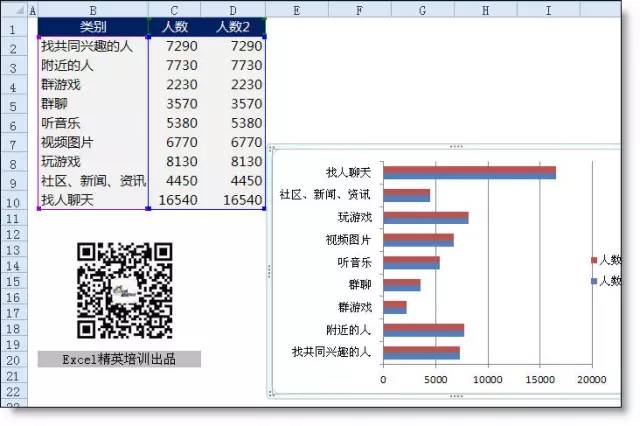Select column G header

[x=422, y=10]
